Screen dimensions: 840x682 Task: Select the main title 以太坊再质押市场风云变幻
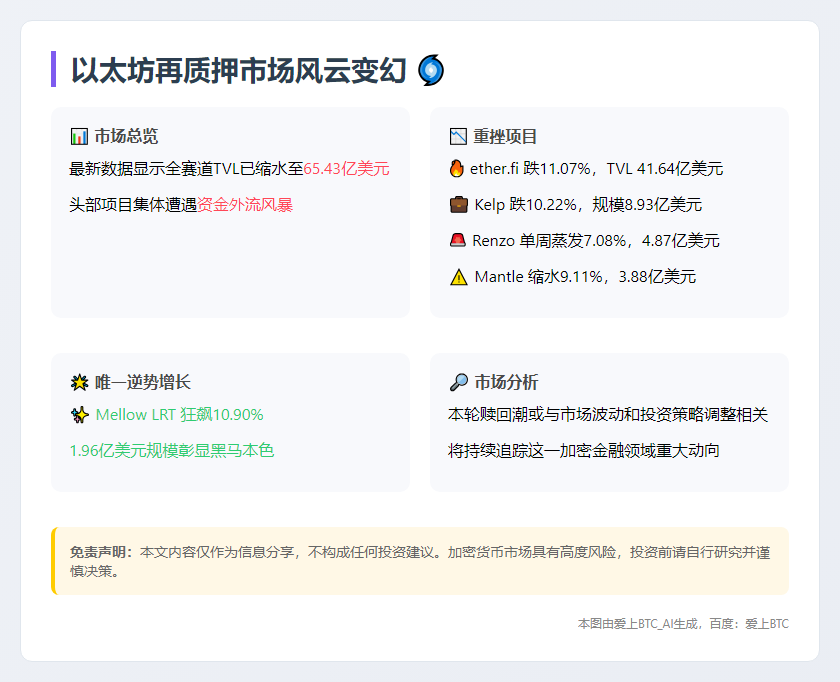[239, 70]
